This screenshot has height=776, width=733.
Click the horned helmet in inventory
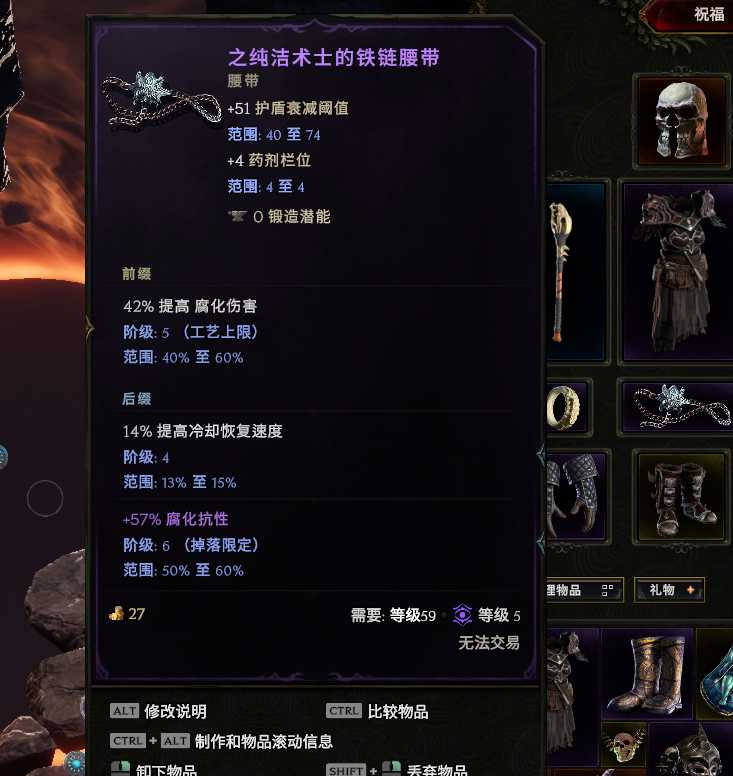tap(690, 752)
